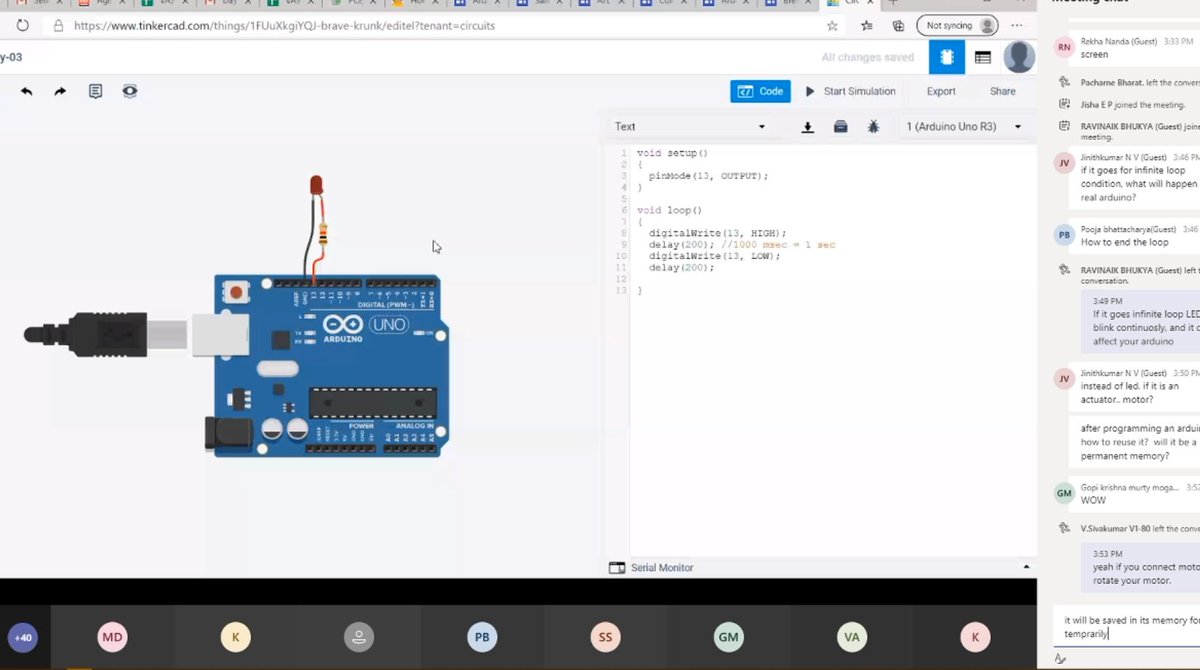Switch to Circuit view chip icon
The width and height of the screenshot is (1200, 670).
(947, 57)
